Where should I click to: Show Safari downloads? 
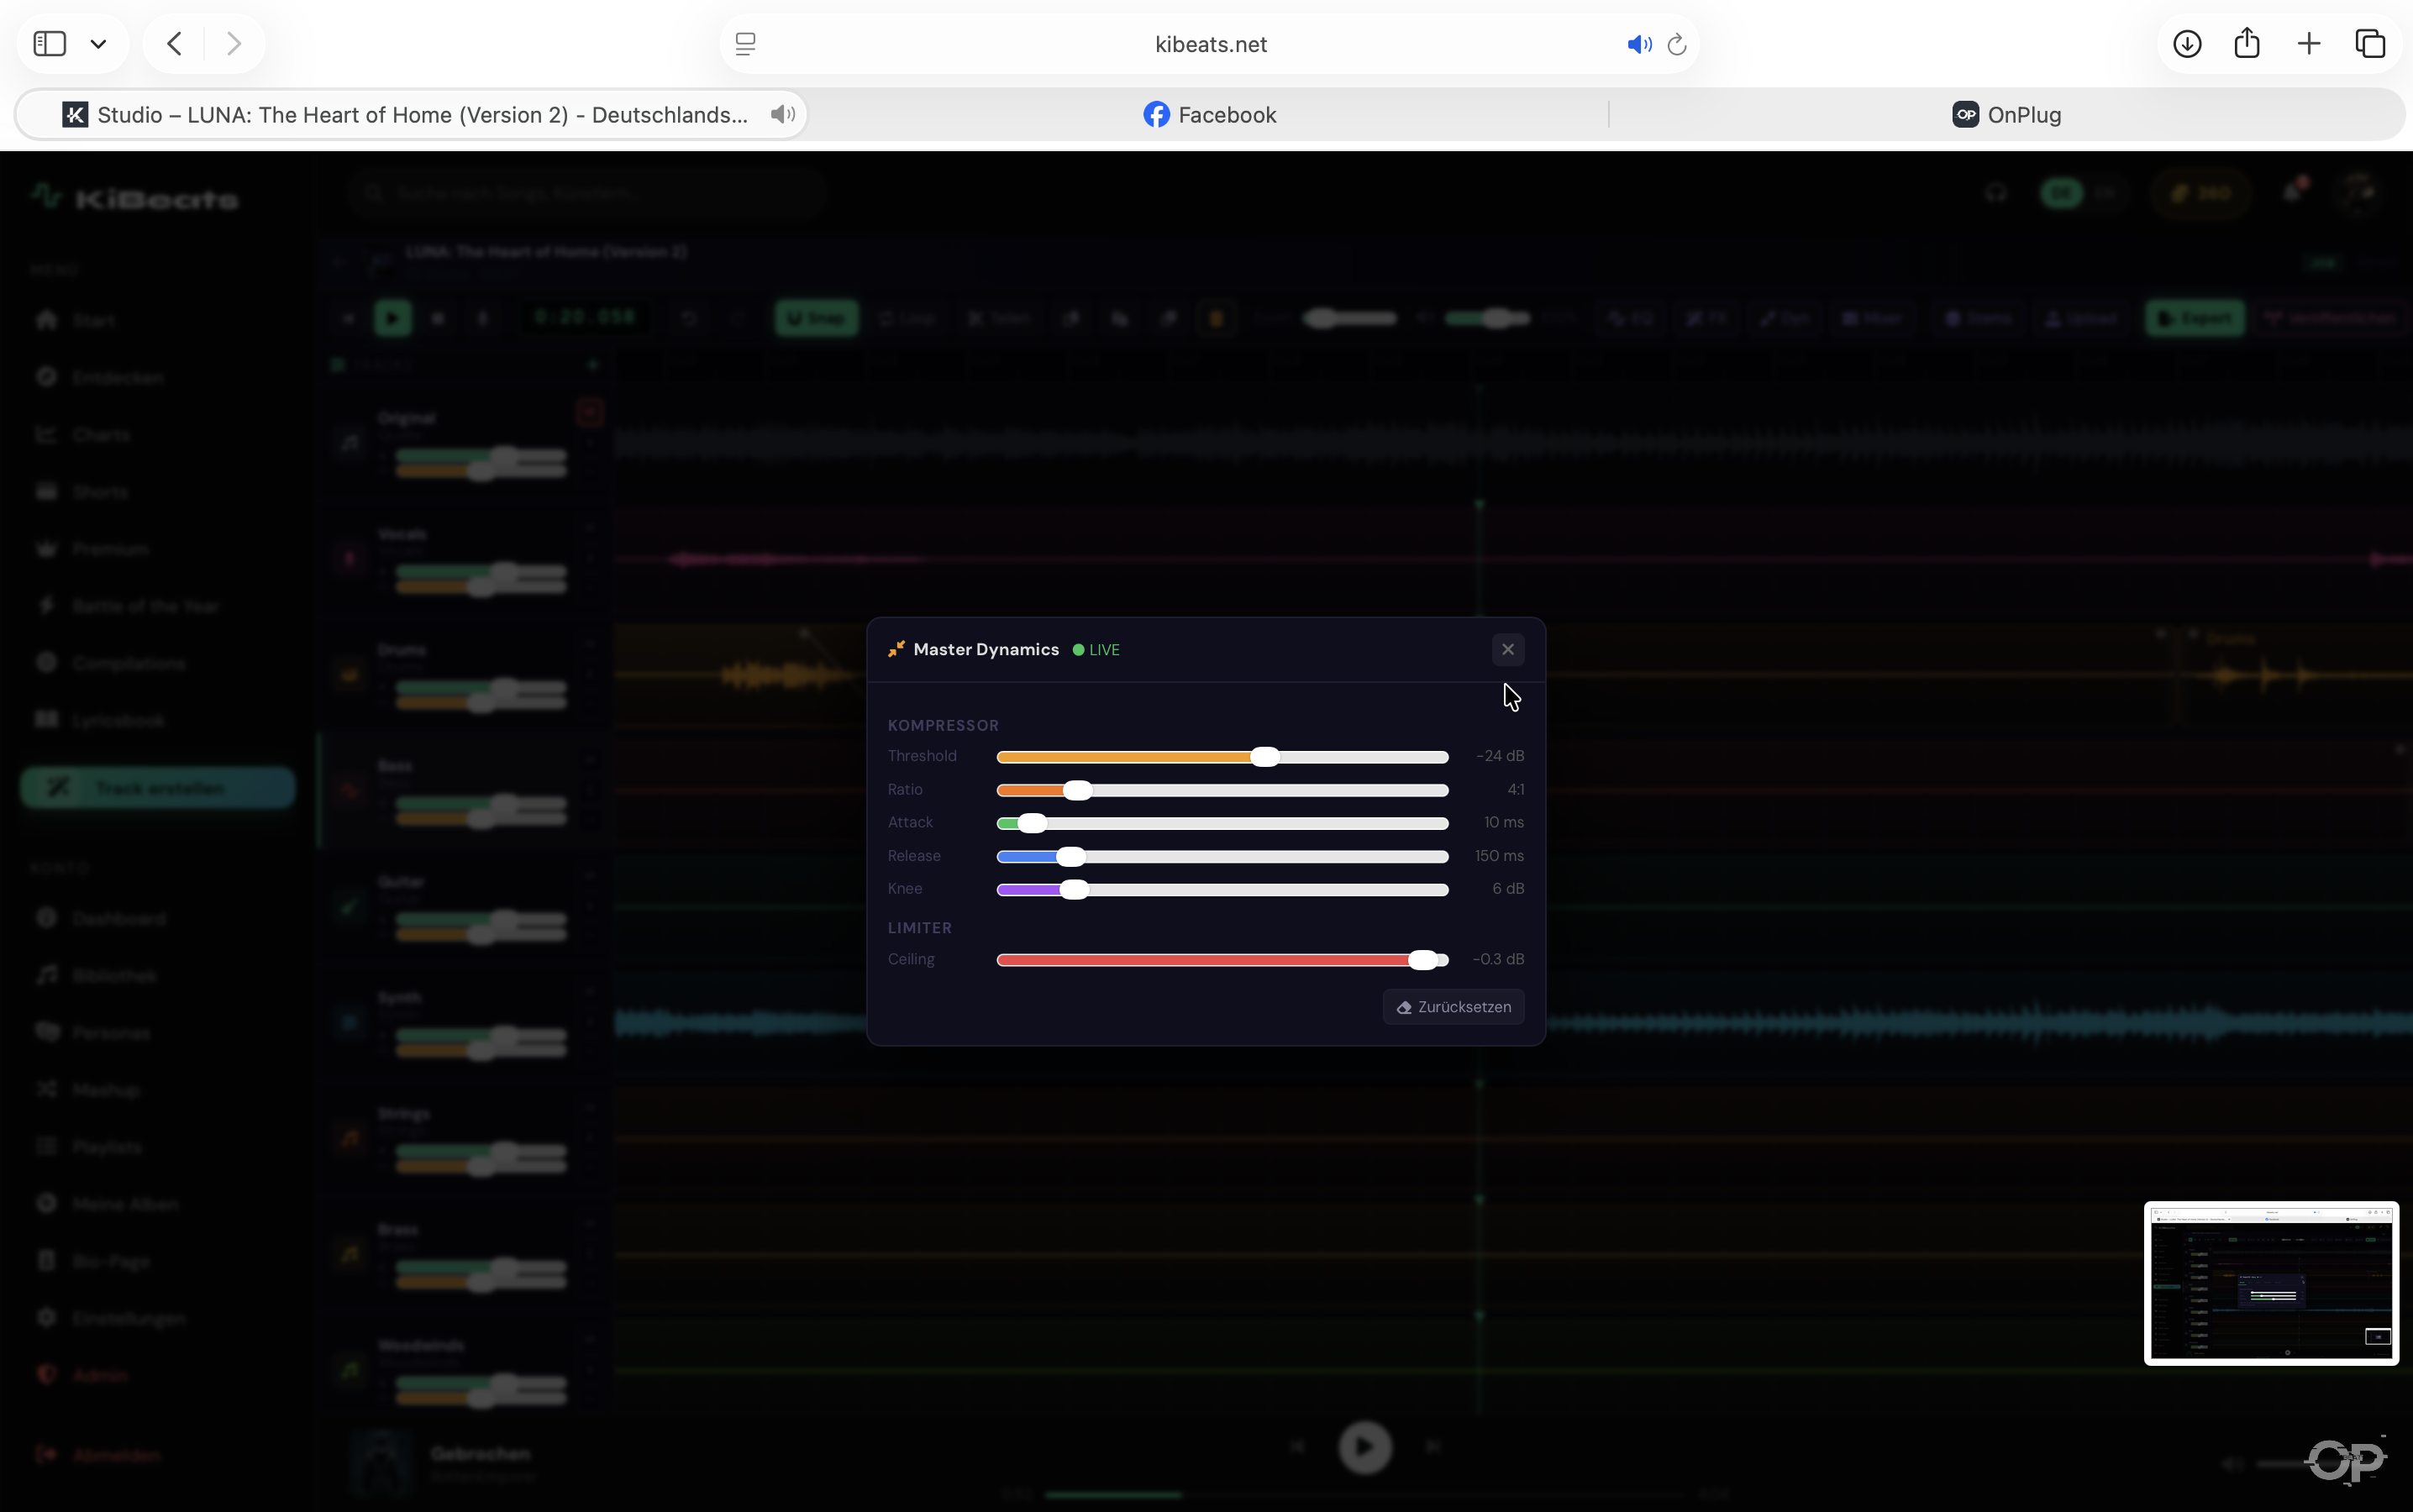[2187, 44]
